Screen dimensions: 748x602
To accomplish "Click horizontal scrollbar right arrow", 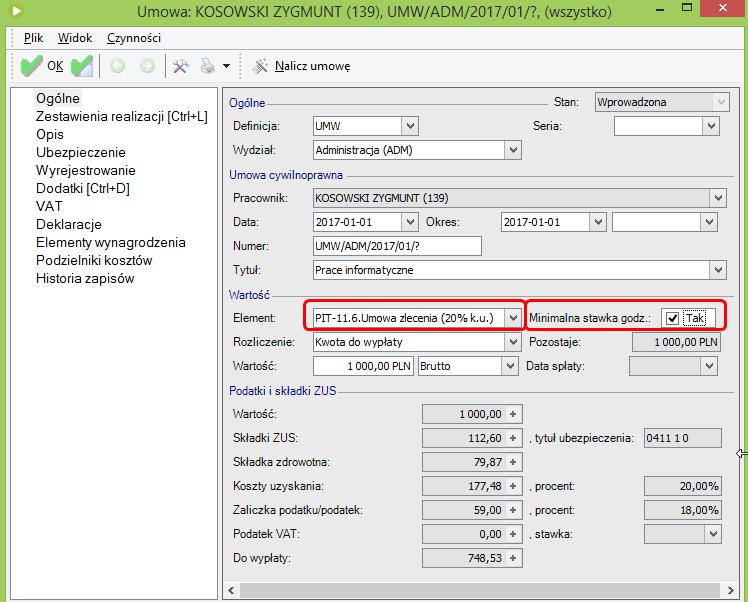I will 730,591.
